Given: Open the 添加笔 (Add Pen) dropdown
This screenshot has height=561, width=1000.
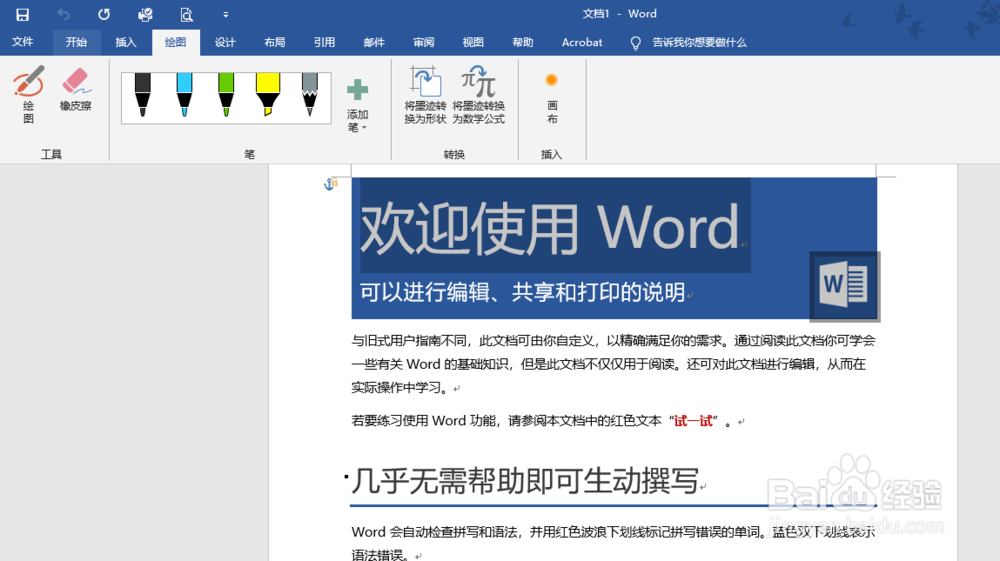Looking at the screenshot, I should pyautogui.click(x=357, y=105).
